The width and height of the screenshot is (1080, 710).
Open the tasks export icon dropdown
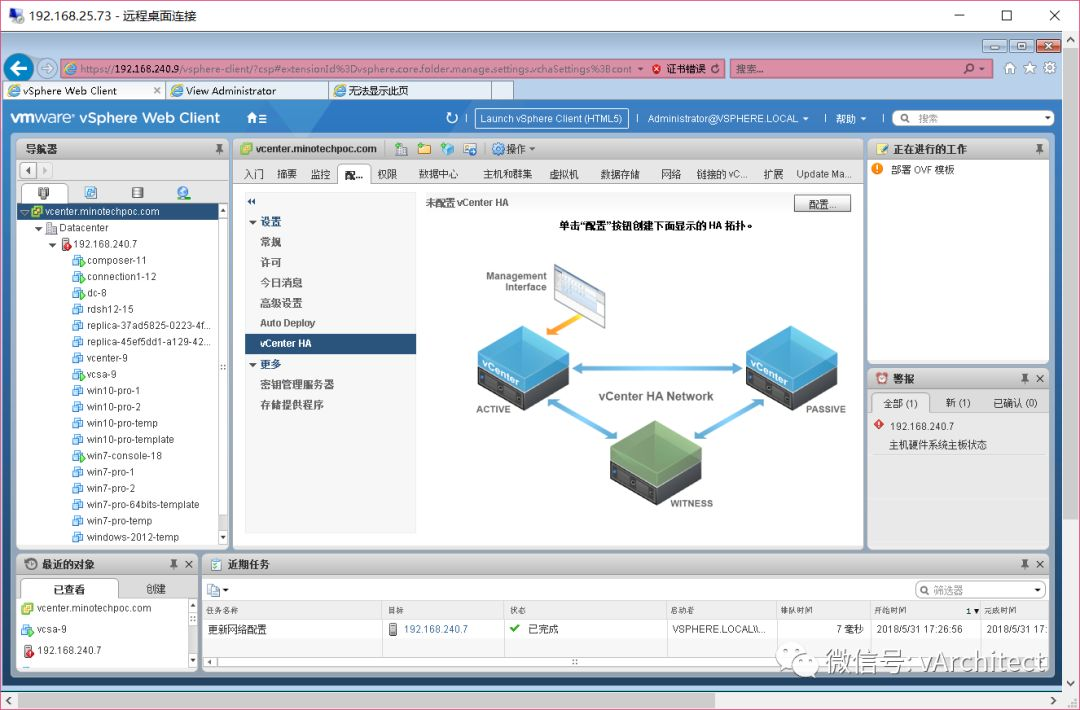[218, 590]
